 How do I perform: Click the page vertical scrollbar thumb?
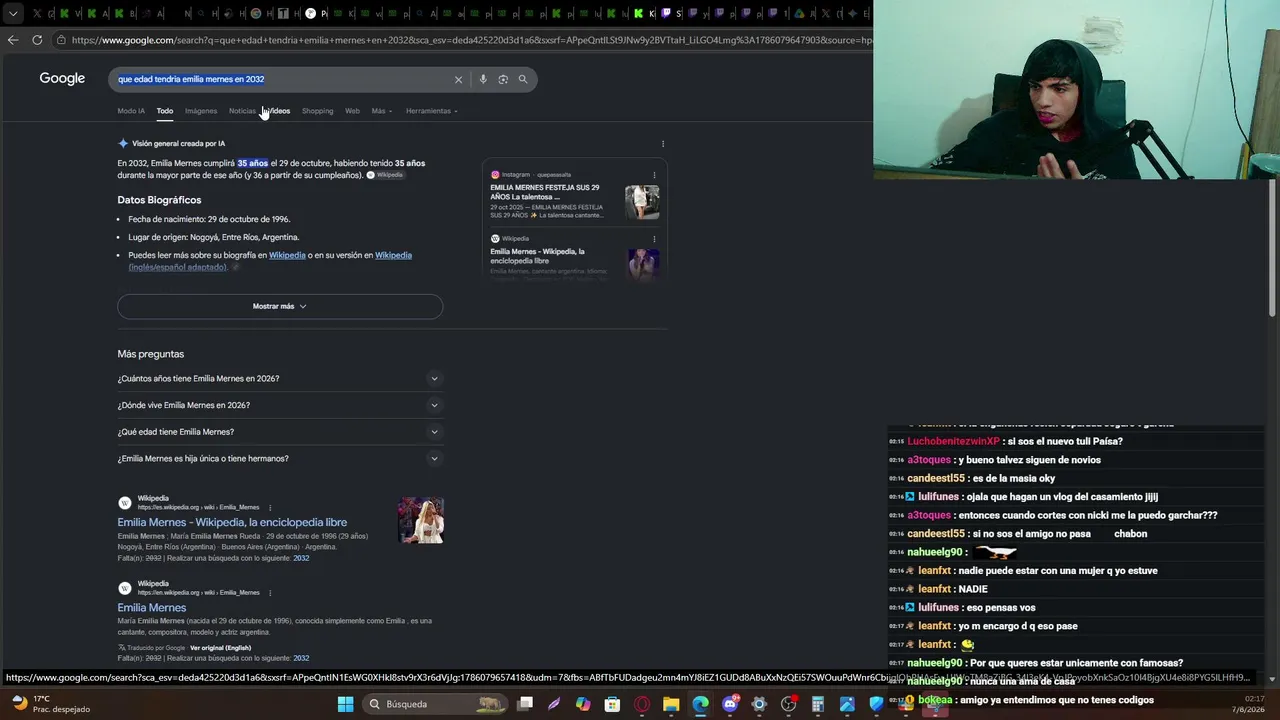(1273, 248)
